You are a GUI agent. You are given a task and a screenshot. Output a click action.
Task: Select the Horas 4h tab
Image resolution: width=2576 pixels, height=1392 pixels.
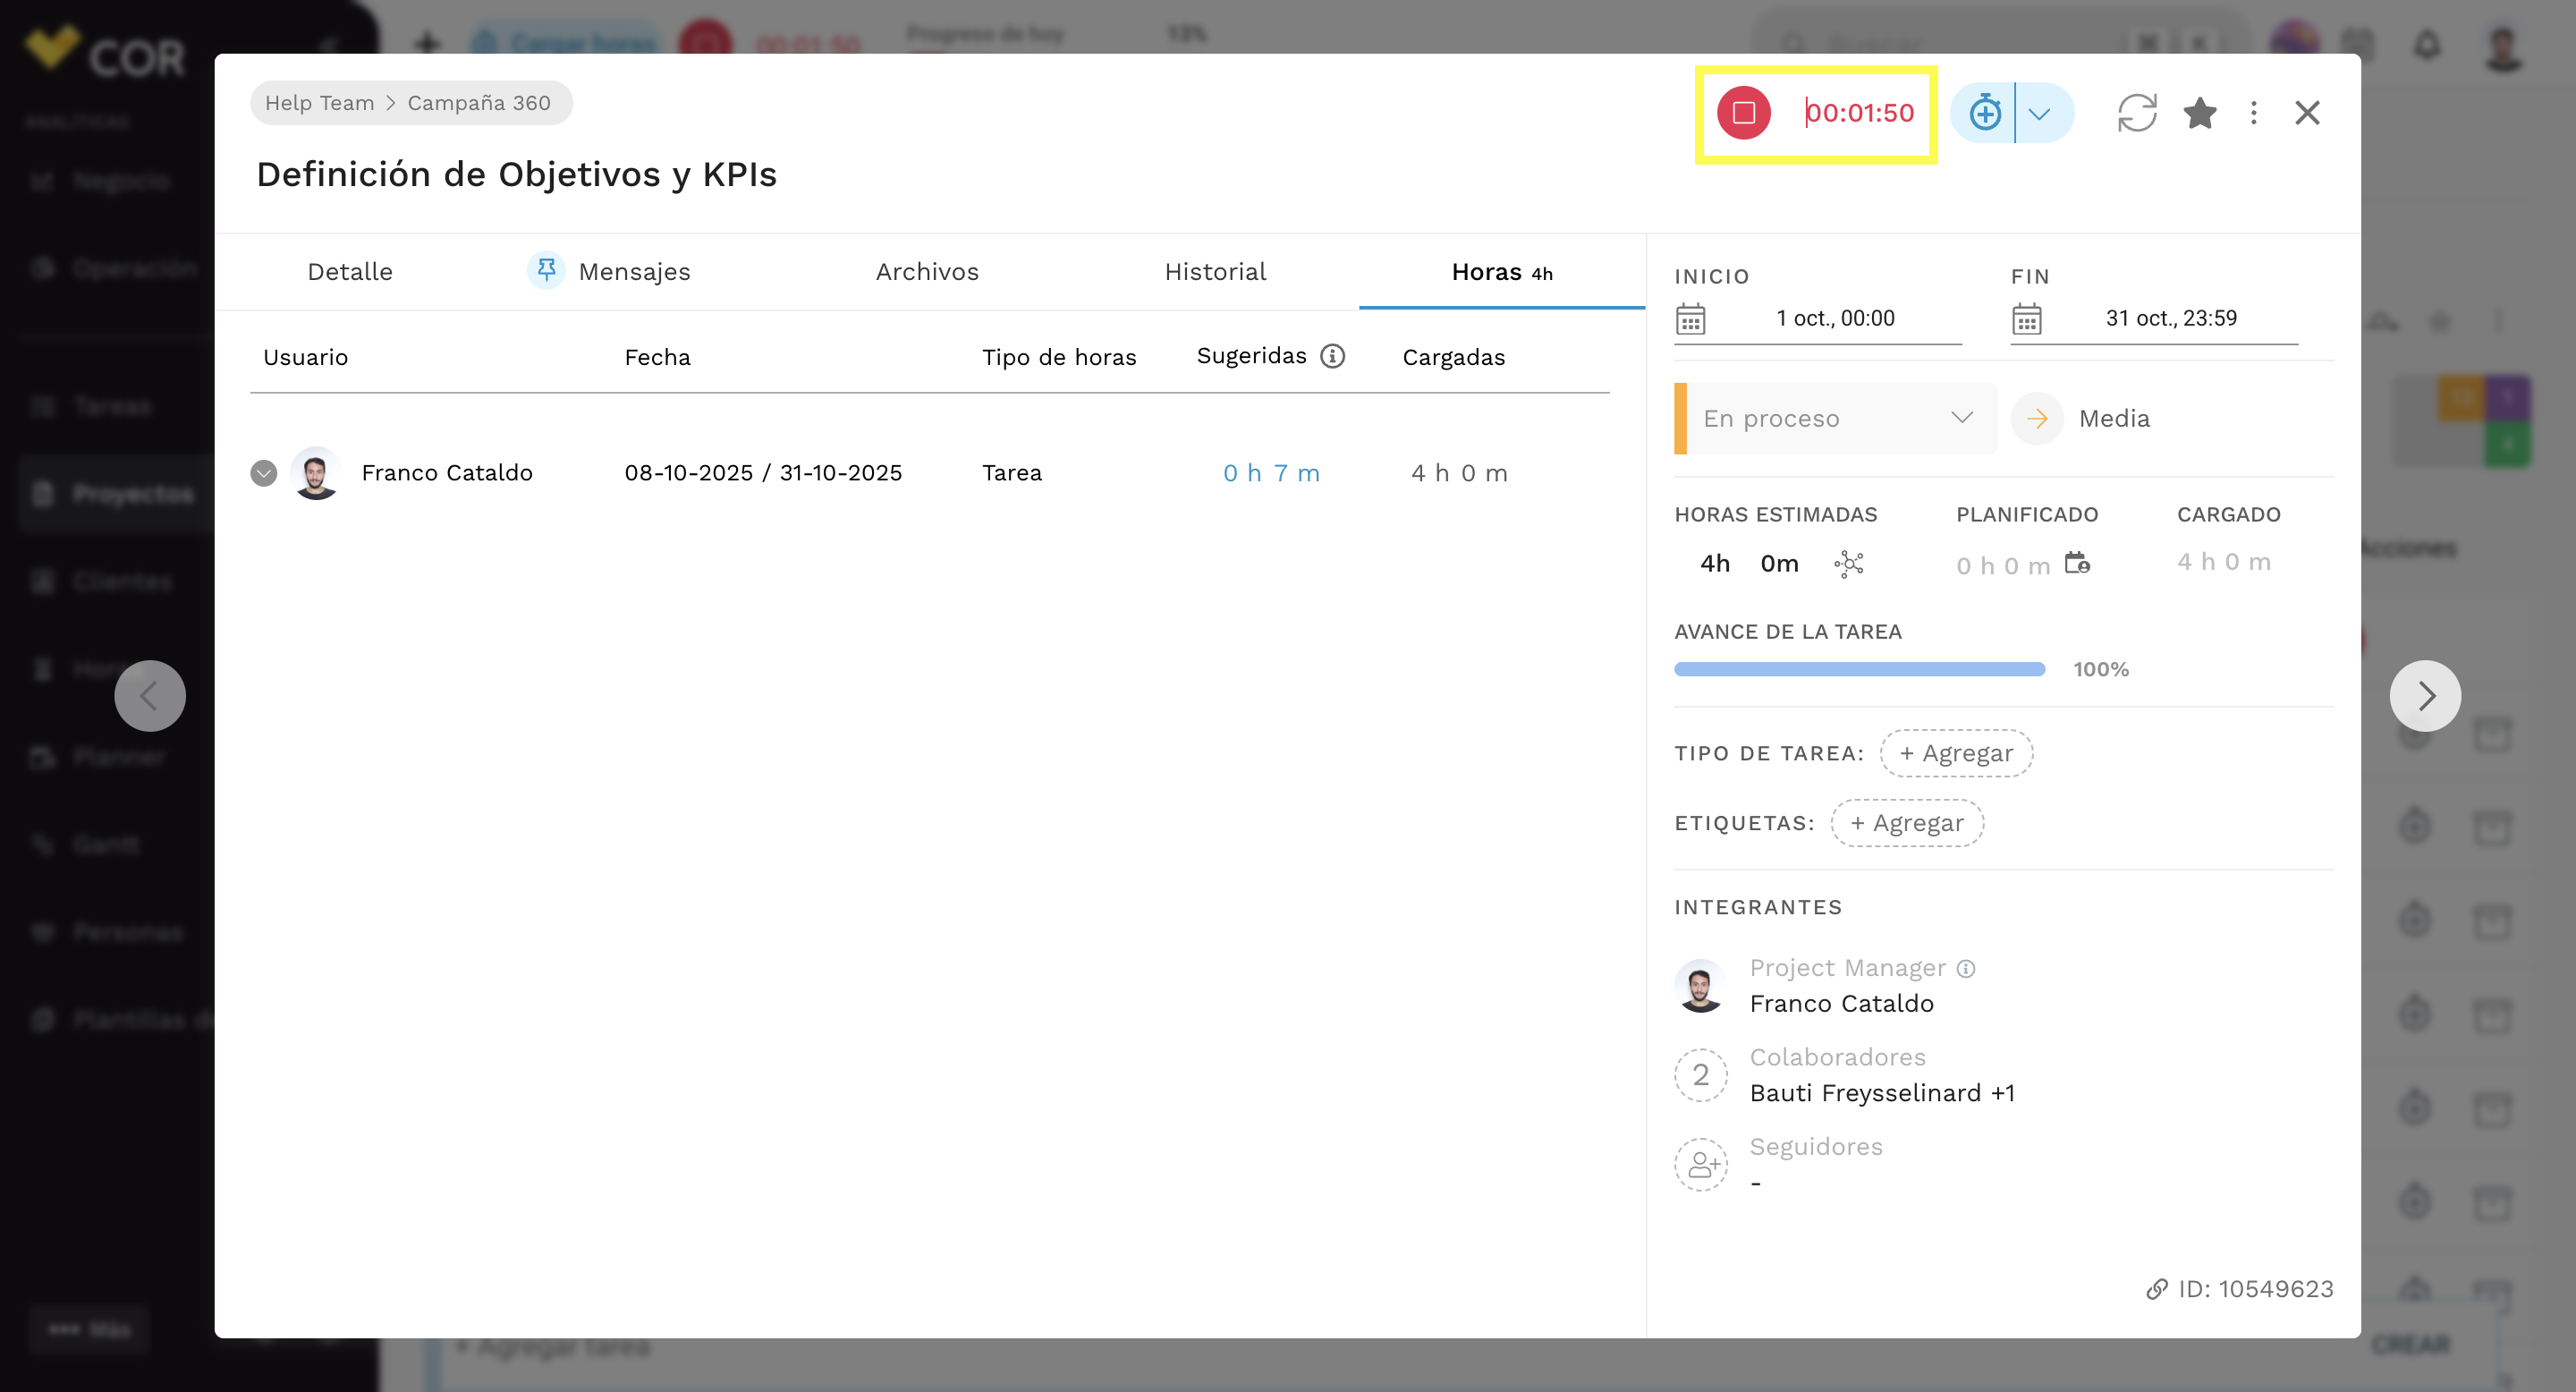[1501, 272]
